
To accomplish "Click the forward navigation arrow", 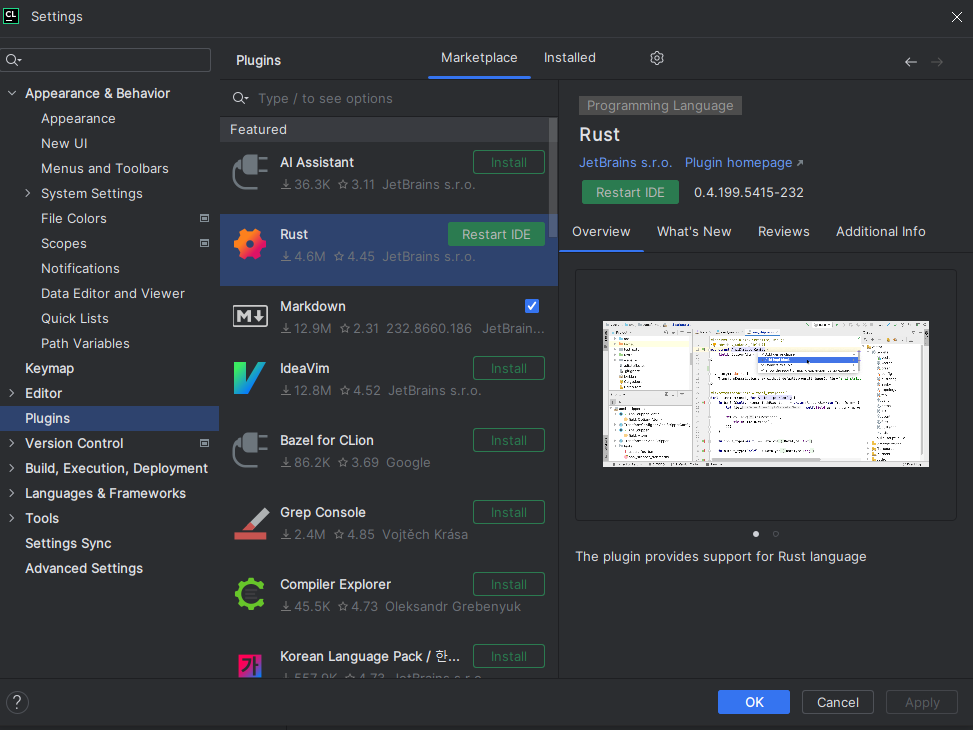I will tap(937, 61).
